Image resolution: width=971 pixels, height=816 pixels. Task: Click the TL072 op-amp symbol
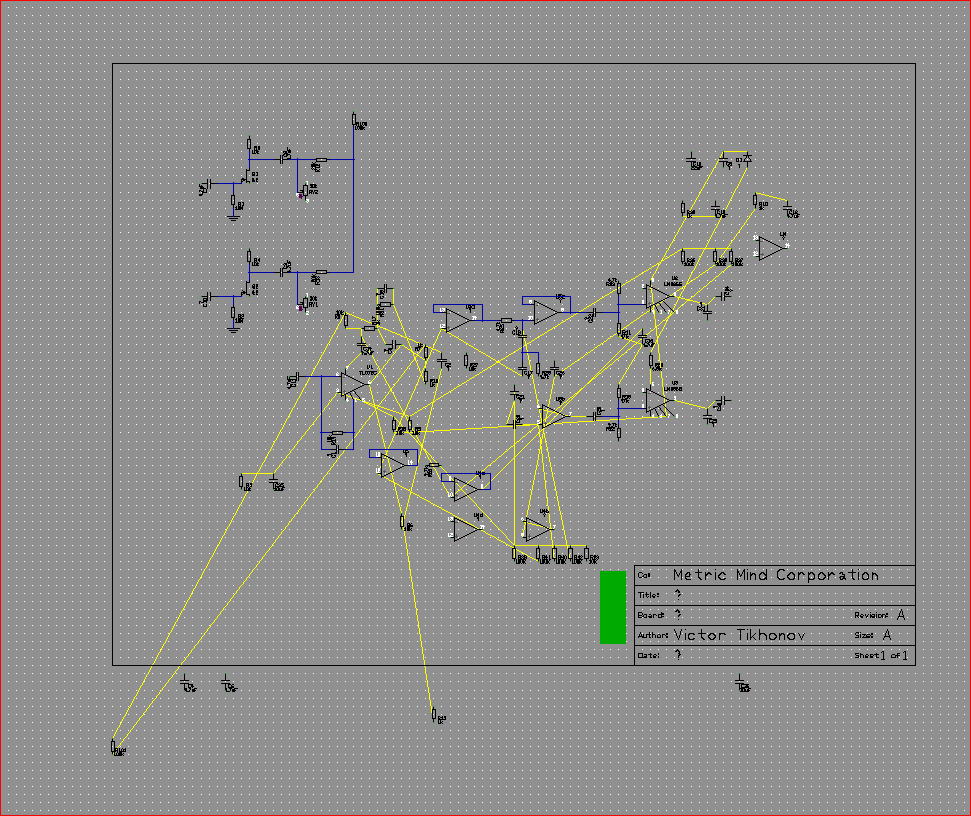click(352, 384)
